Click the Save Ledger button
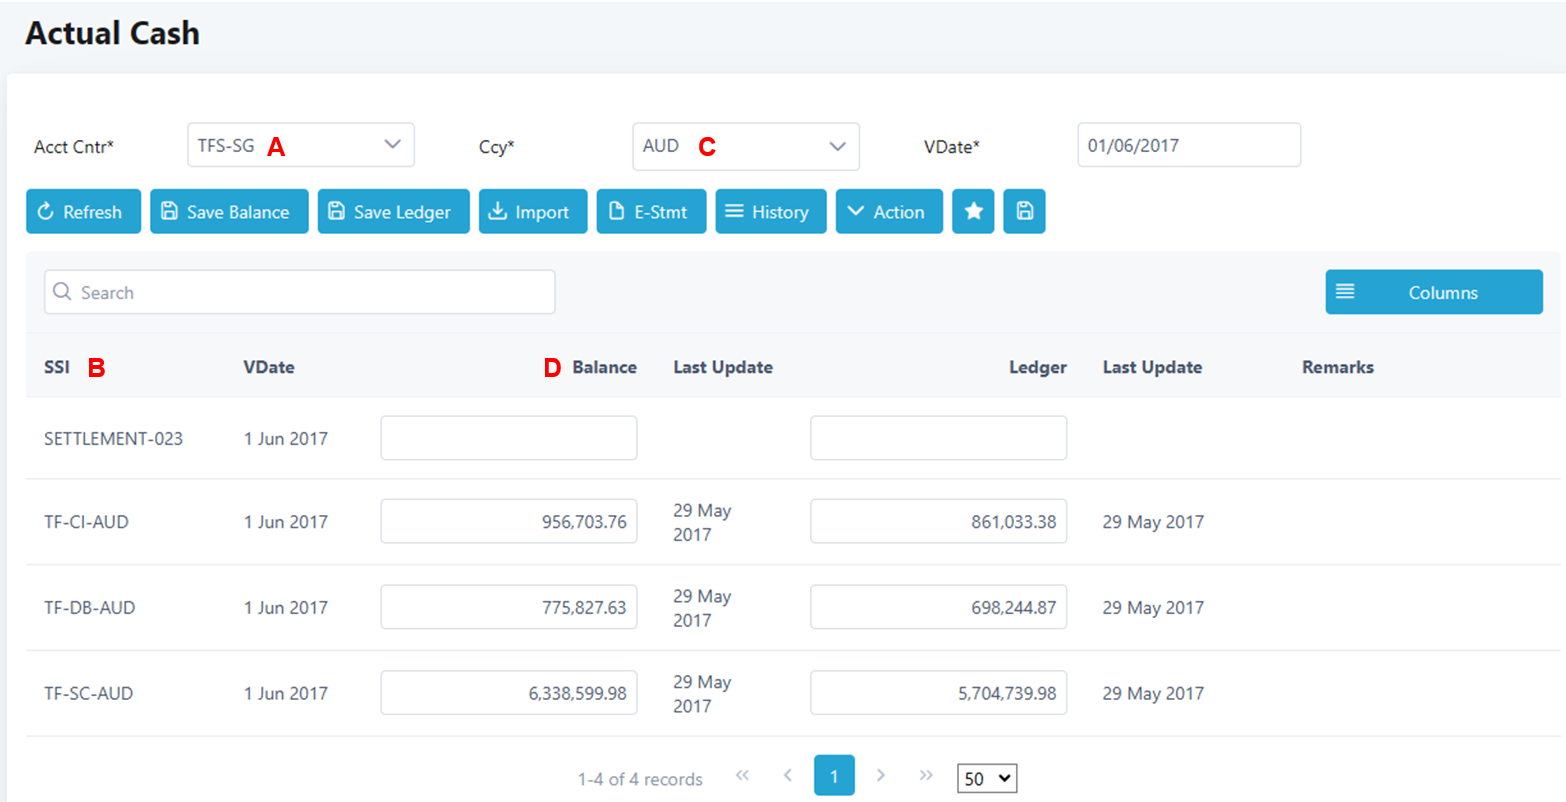1566x802 pixels. [x=393, y=211]
